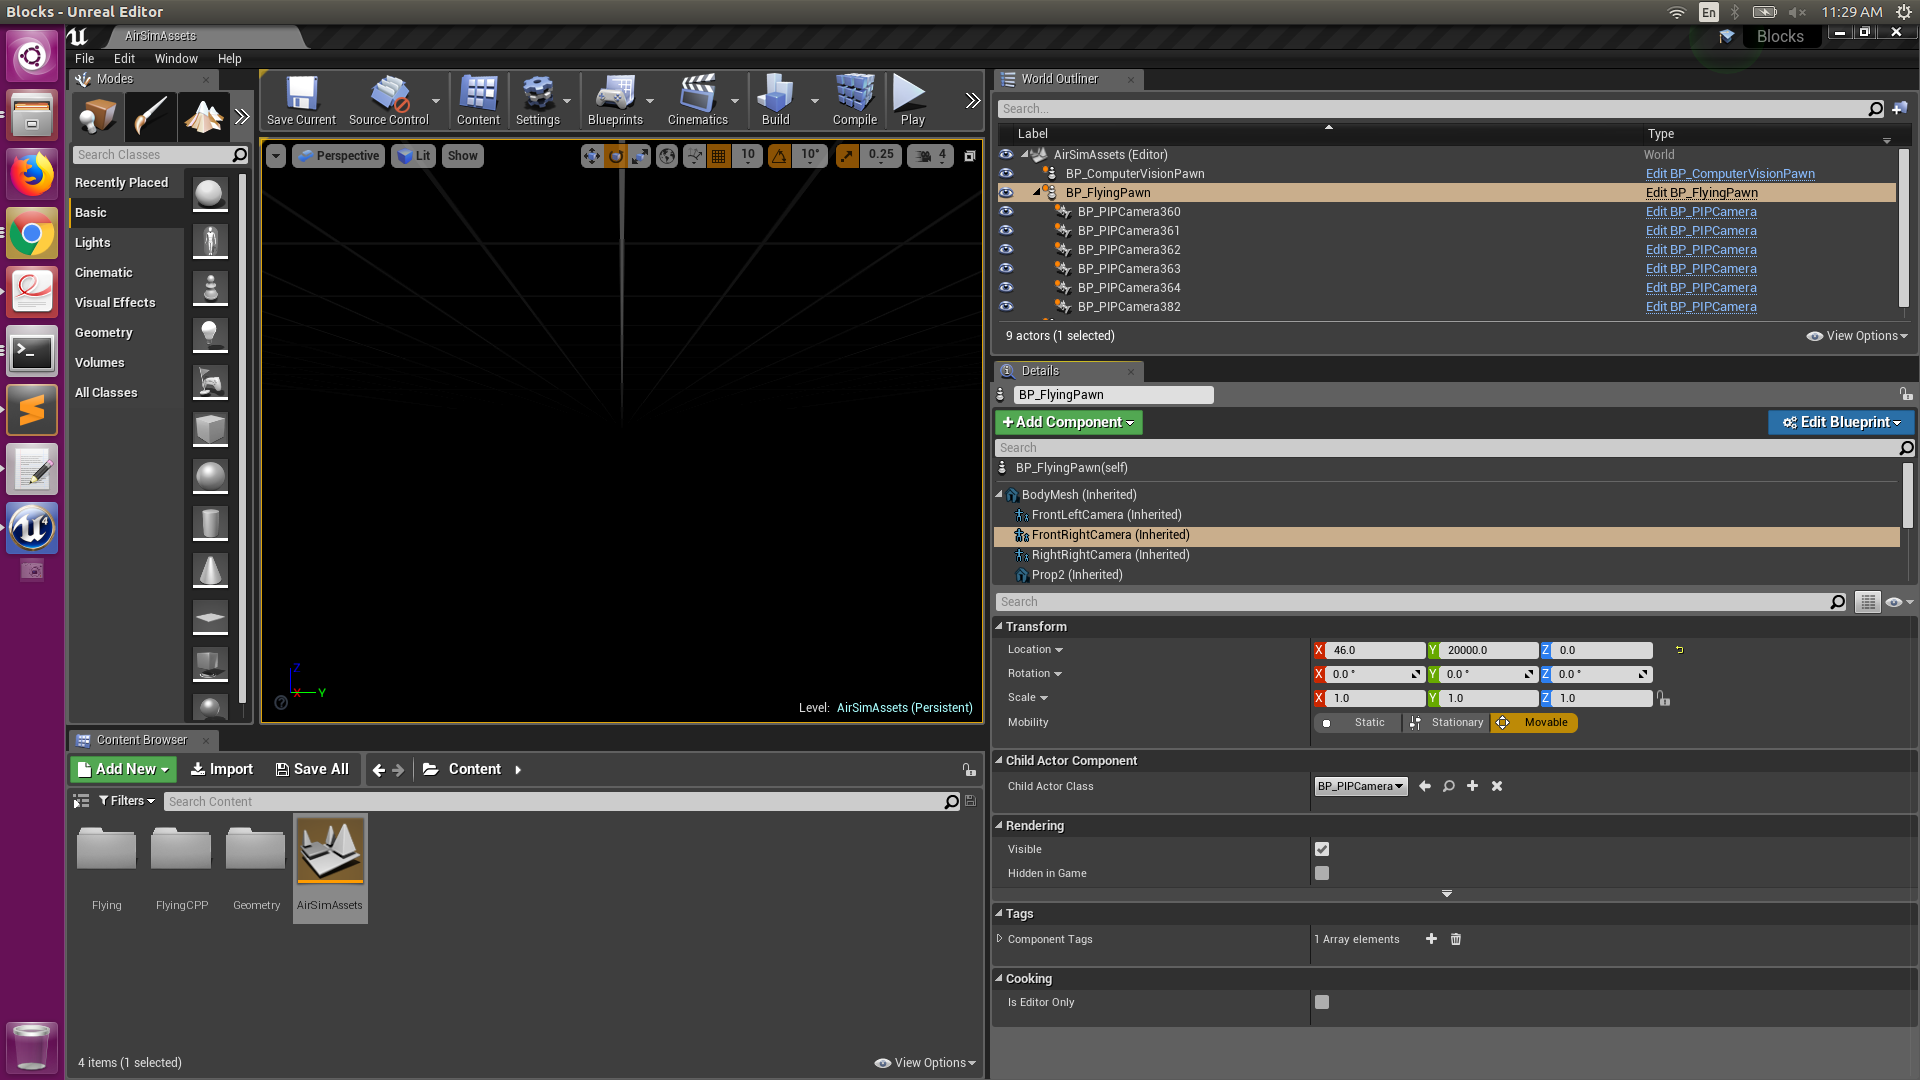Open the Add Component dropdown
Image resolution: width=1920 pixels, height=1080 pixels.
click(1068, 422)
